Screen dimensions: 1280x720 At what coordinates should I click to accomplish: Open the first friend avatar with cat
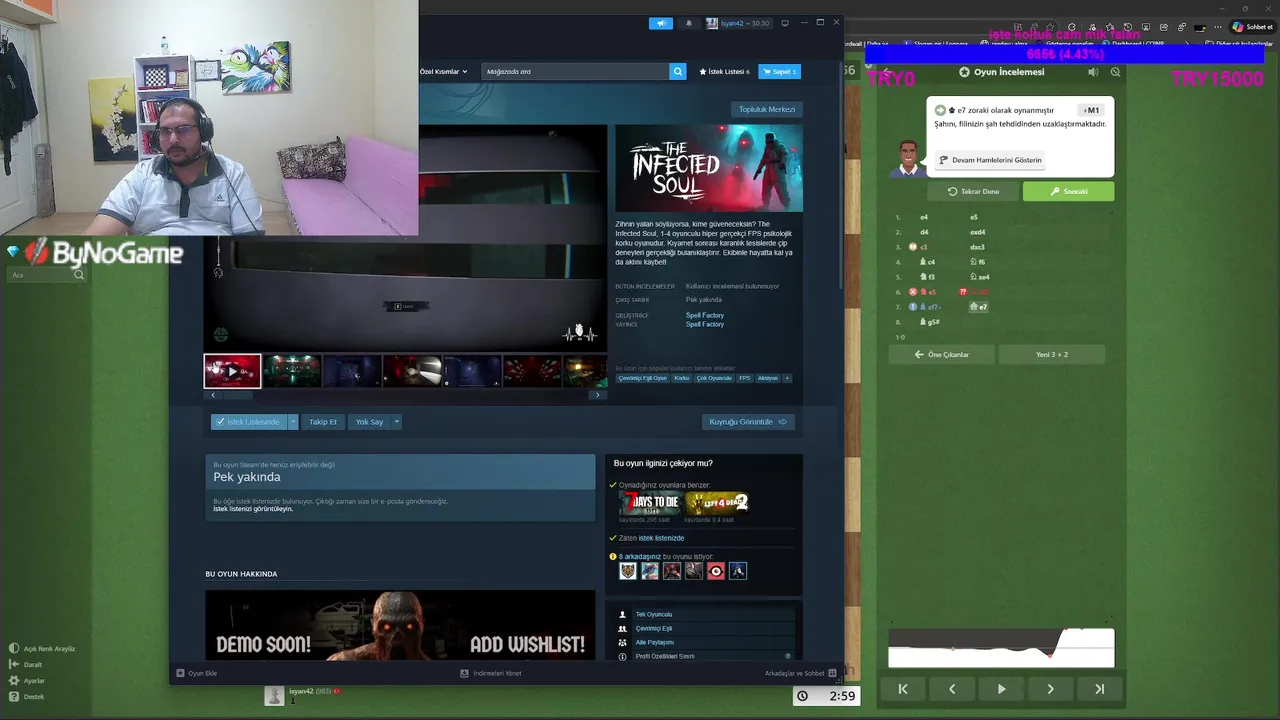click(x=628, y=571)
